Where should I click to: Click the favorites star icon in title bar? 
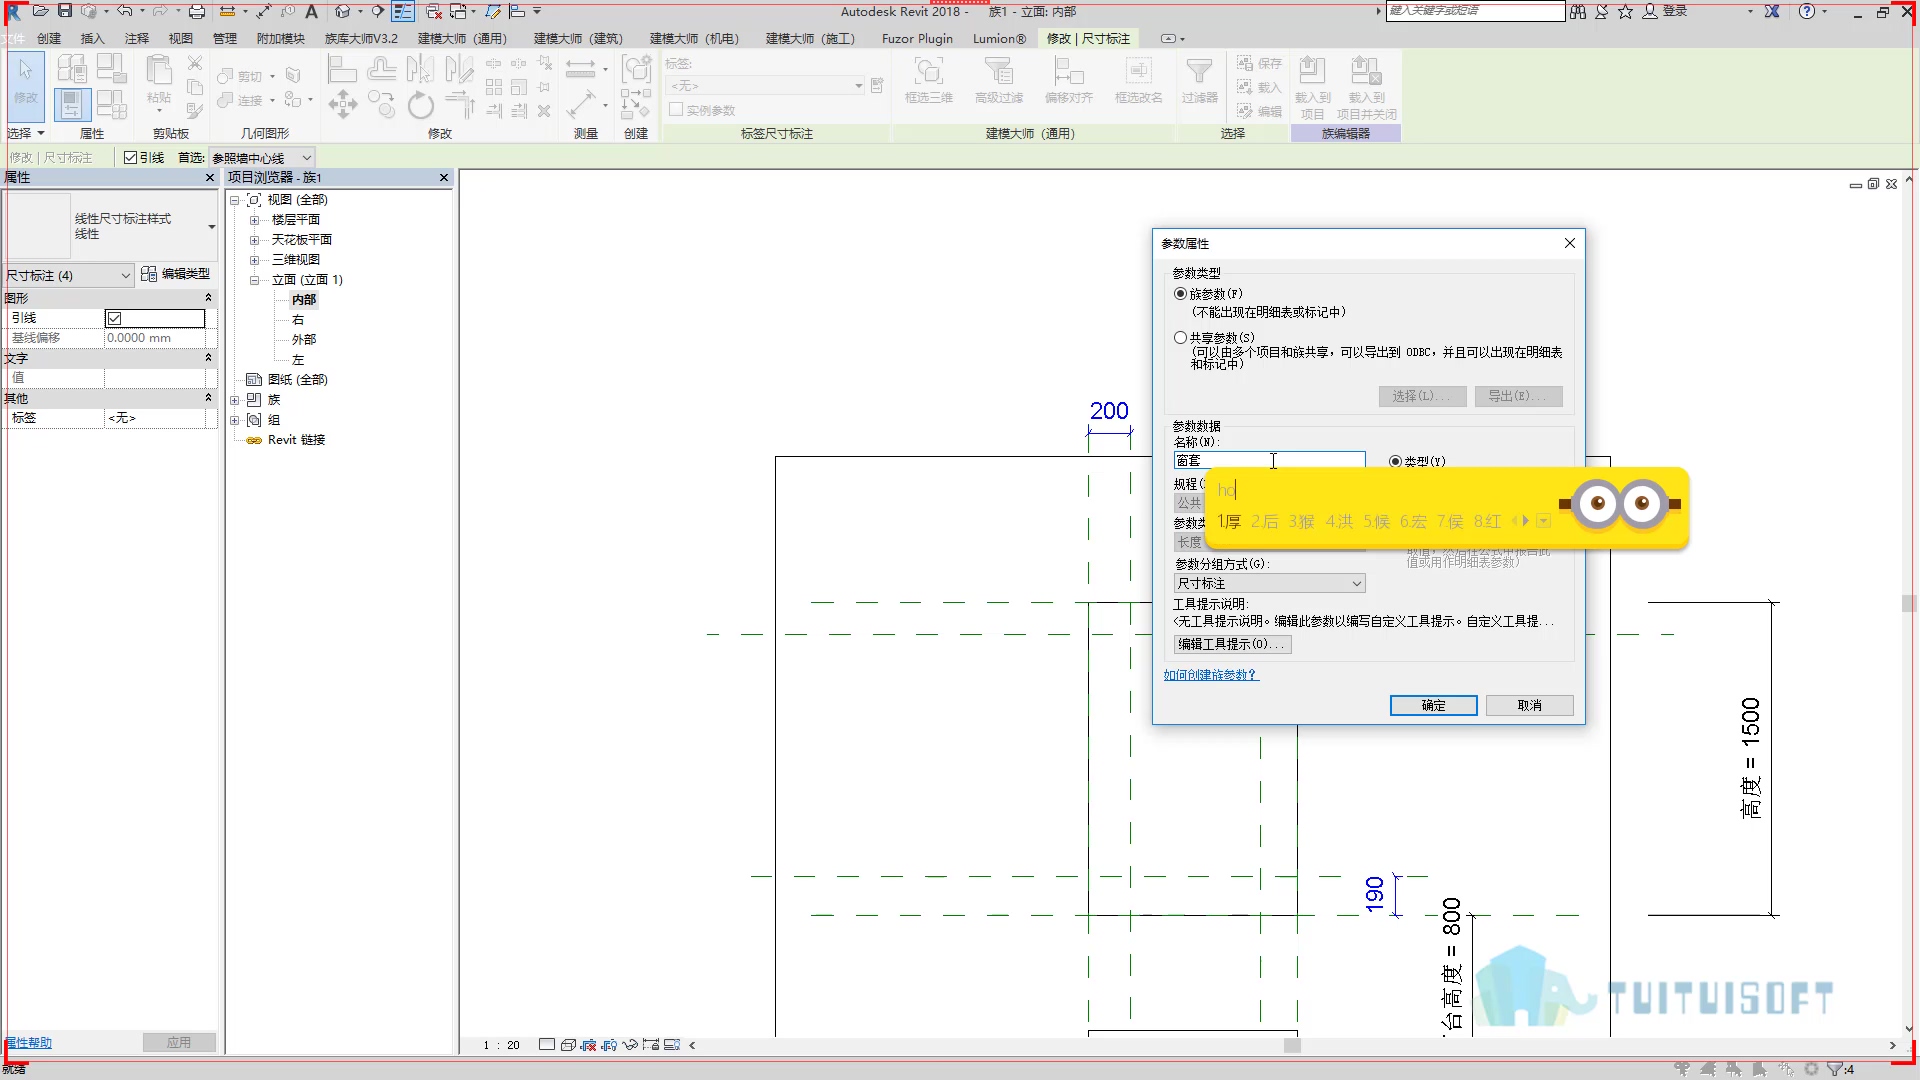tap(1626, 11)
